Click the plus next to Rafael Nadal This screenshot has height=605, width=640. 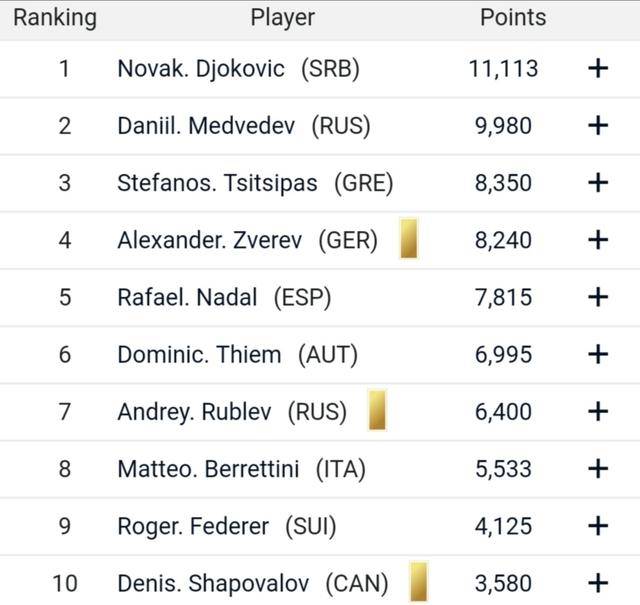[598, 297]
